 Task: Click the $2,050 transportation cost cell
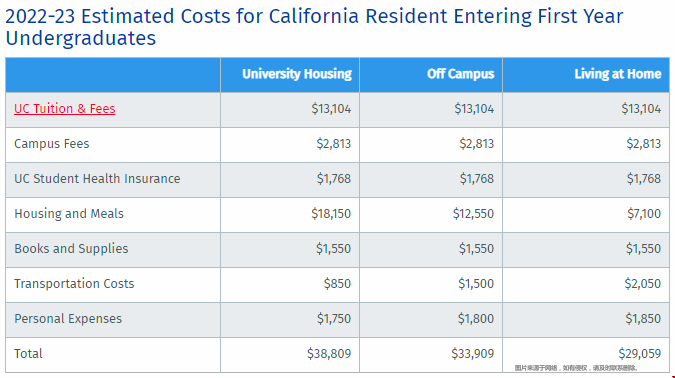(642, 284)
